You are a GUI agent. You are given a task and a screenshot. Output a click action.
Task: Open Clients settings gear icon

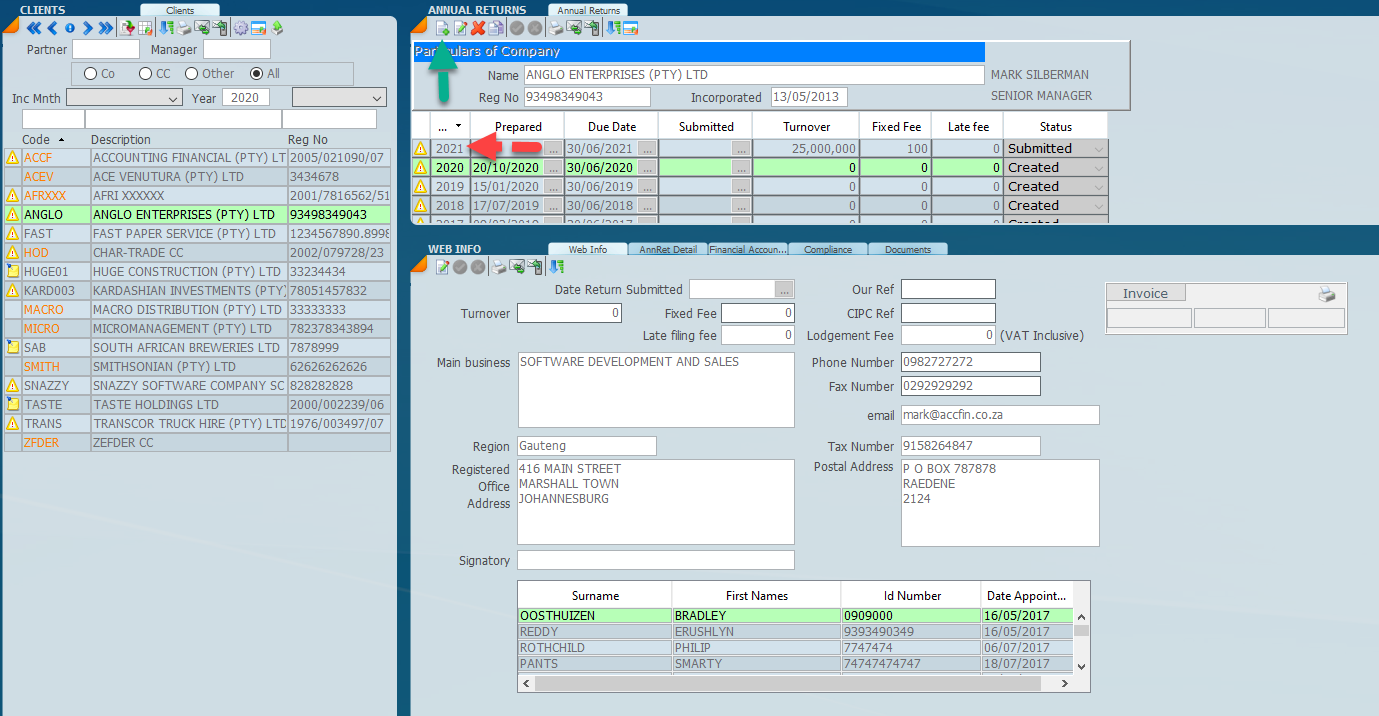point(240,28)
